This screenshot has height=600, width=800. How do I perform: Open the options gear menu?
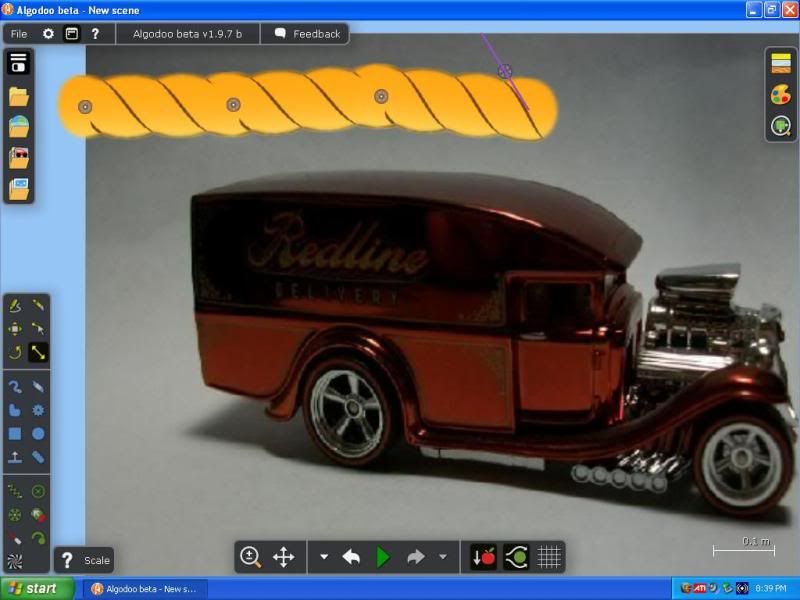pos(48,34)
